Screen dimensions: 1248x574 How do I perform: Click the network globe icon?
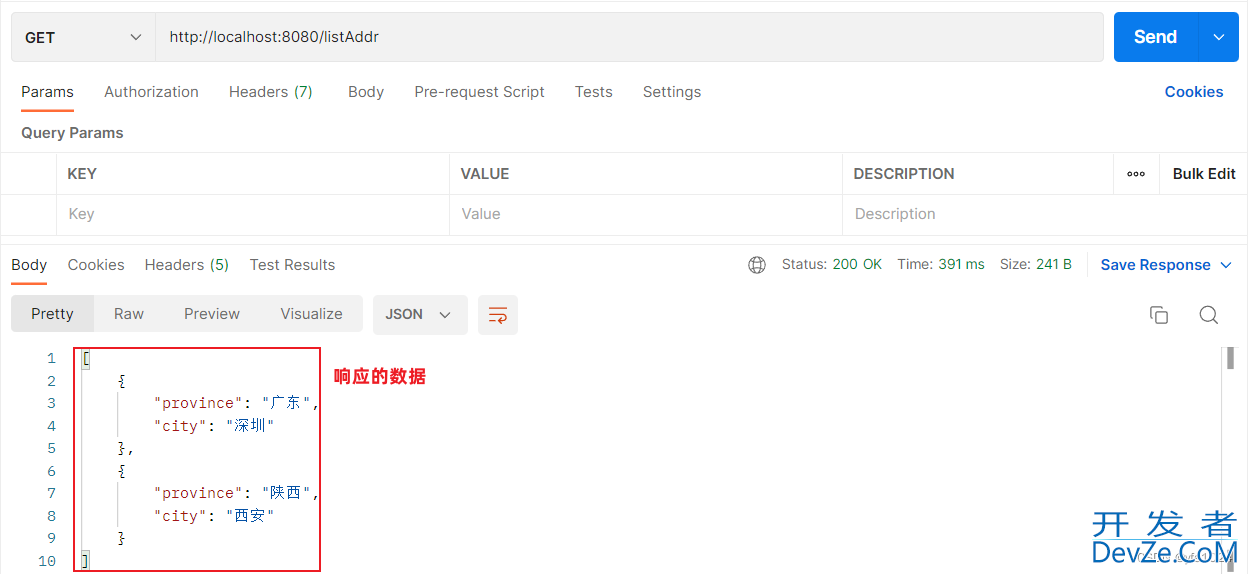coord(757,265)
